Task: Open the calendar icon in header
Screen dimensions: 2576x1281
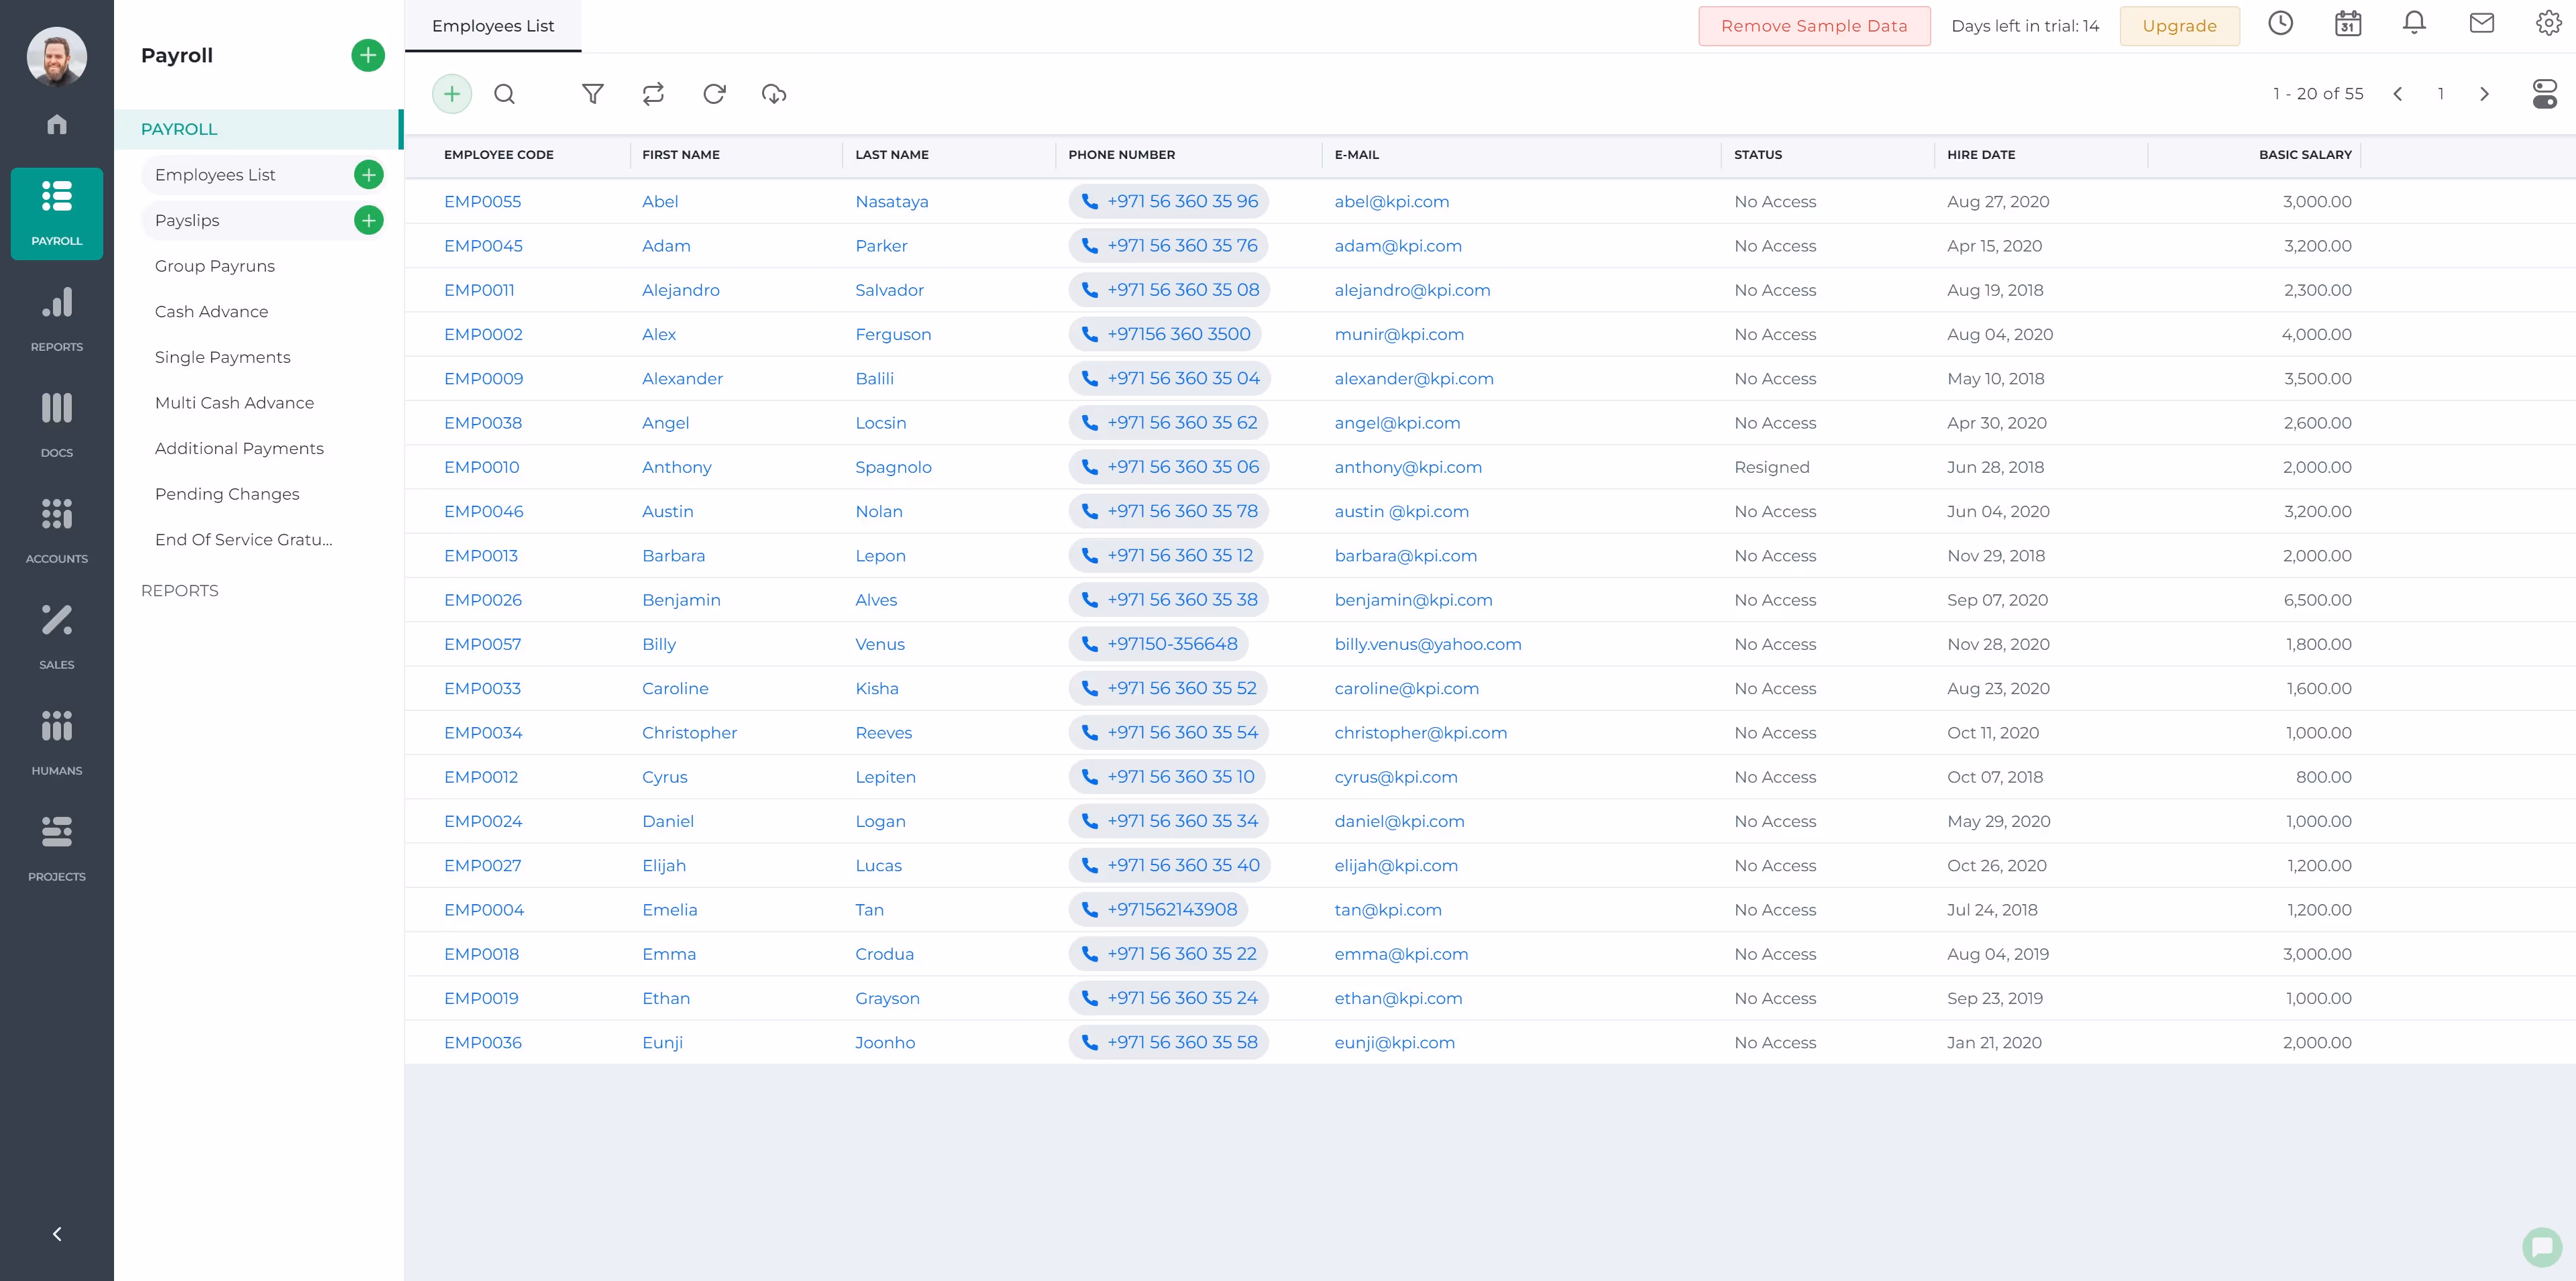Action: tap(2347, 24)
